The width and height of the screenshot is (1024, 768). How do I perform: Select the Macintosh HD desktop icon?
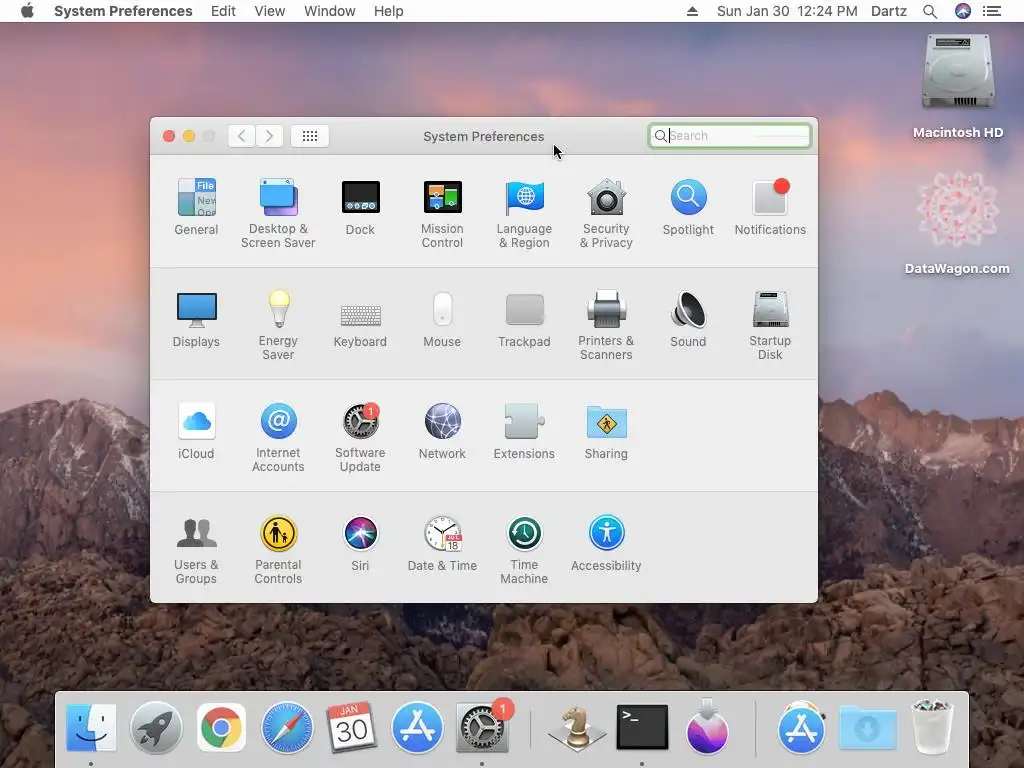coord(958,86)
